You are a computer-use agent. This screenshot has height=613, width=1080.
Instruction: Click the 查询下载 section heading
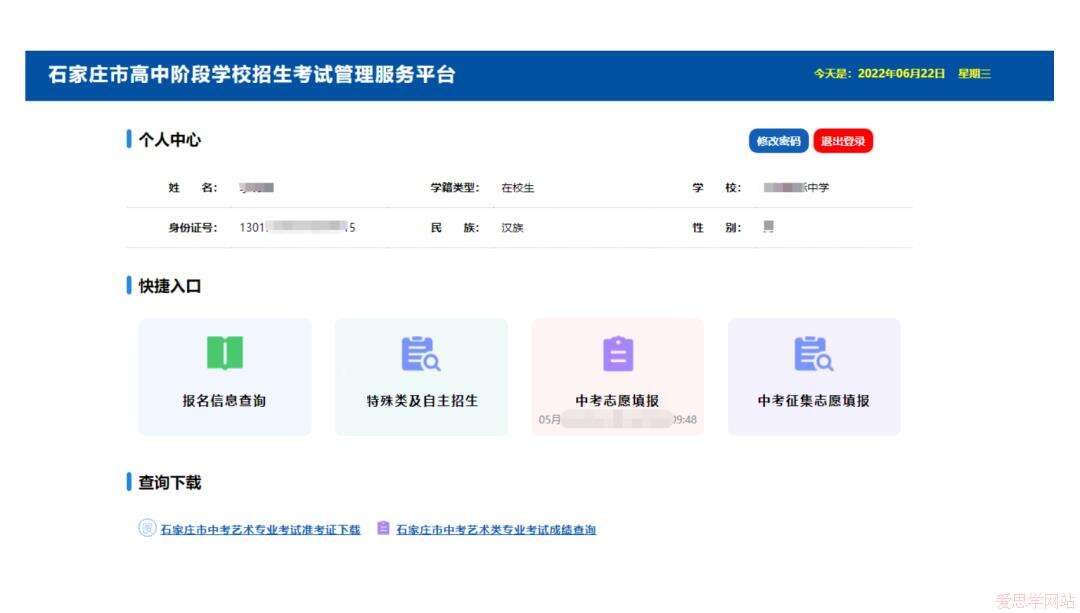169,483
